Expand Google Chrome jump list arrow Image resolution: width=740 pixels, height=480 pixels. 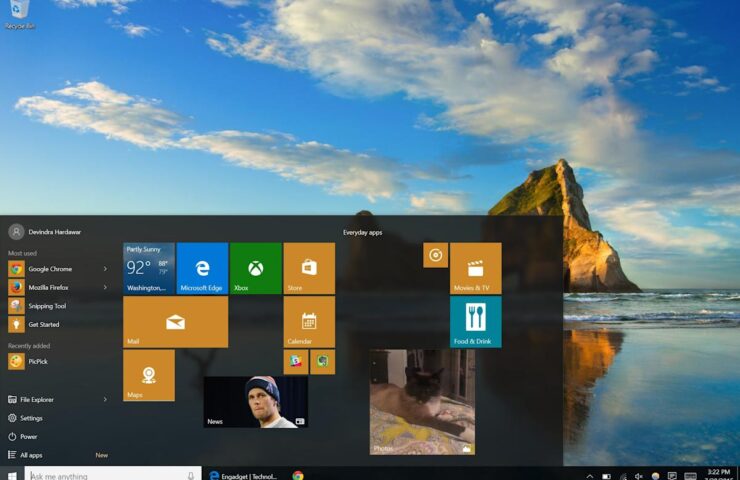[x=105, y=269]
